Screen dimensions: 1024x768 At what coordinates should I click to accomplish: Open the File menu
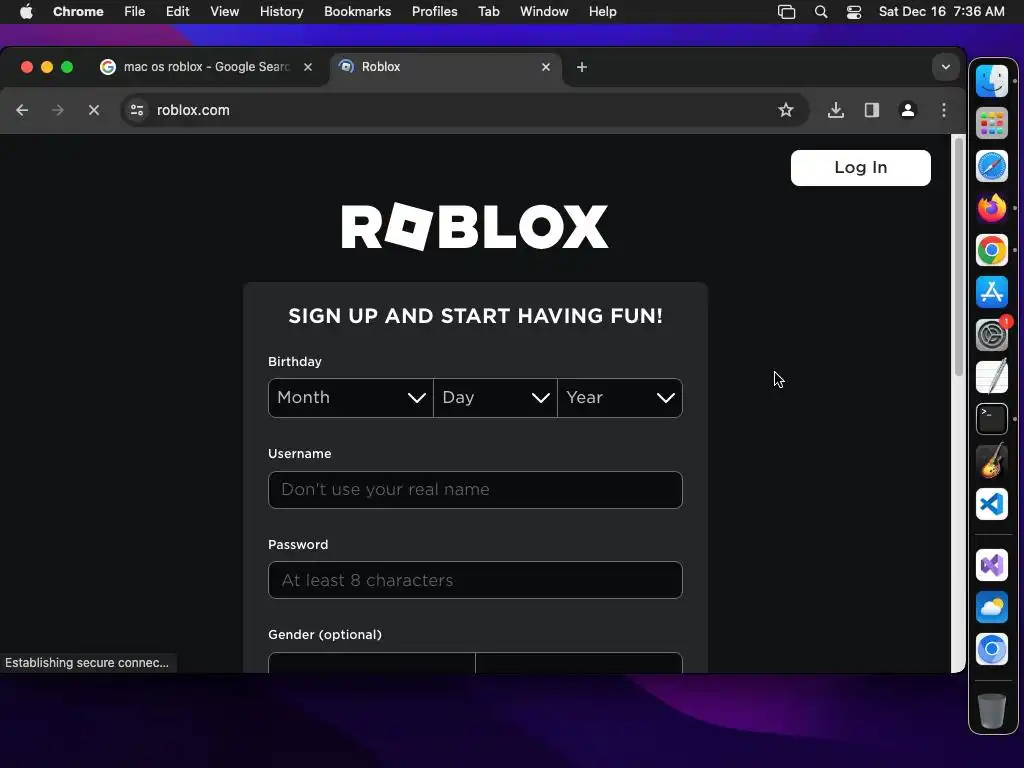pos(135,12)
